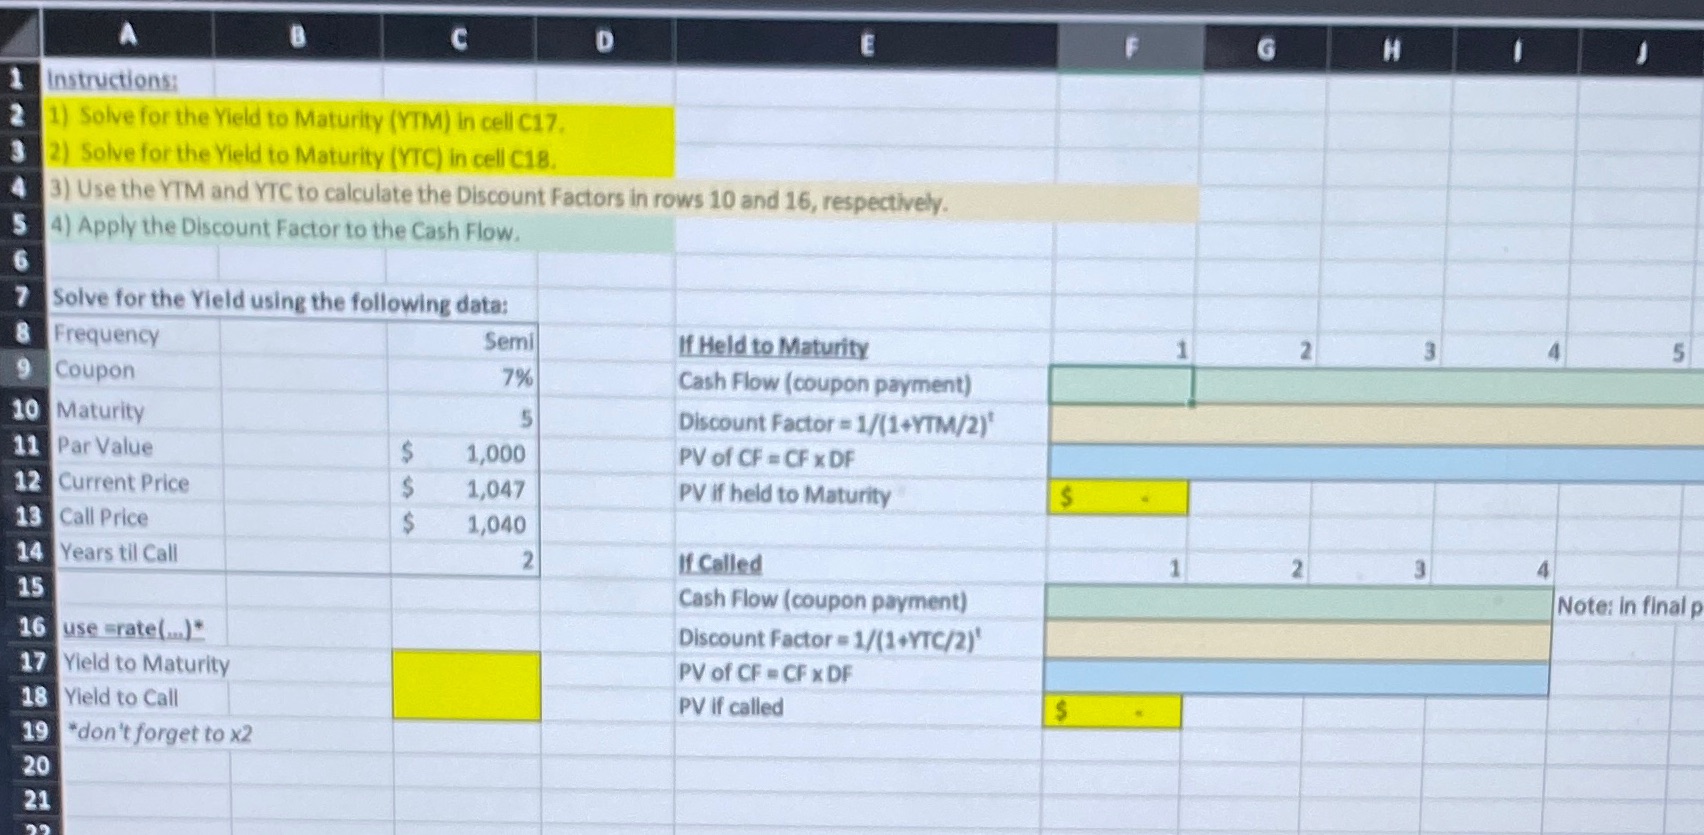Click "Cash Flow (coupon payment)" under If Held to Maturity
This screenshot has height=835, width=1704.
coord(825,383)
